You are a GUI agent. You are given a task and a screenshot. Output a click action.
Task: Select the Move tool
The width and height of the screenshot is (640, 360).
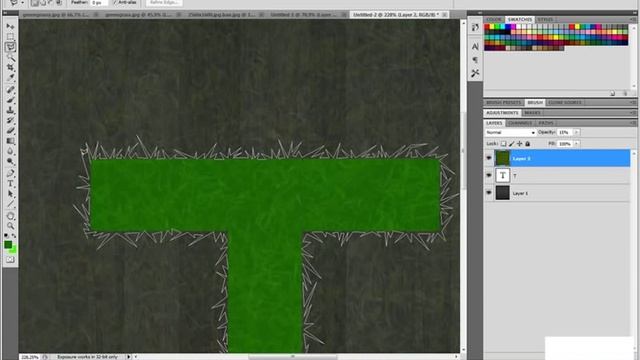click(x=10, y=27)
